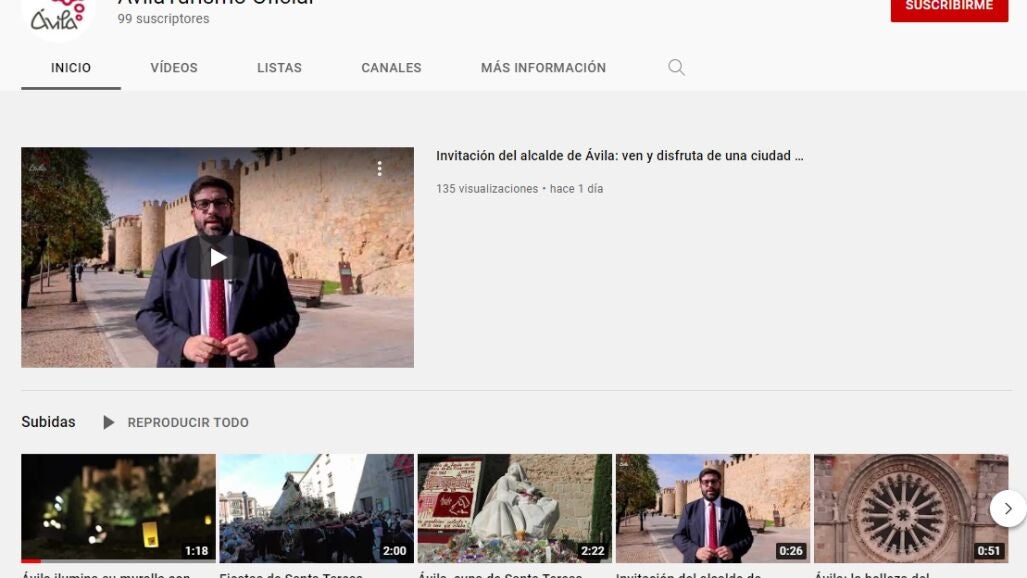This screenshot has height=578, width=1027.
Task: Open the night wall video thumbnail lasting 1:18
Action: click(x=118, y=508)
